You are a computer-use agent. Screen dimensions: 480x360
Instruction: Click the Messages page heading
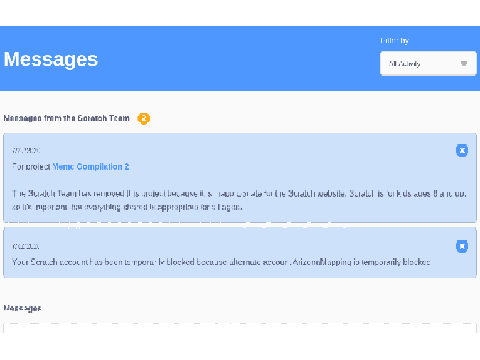click(51, 60)
